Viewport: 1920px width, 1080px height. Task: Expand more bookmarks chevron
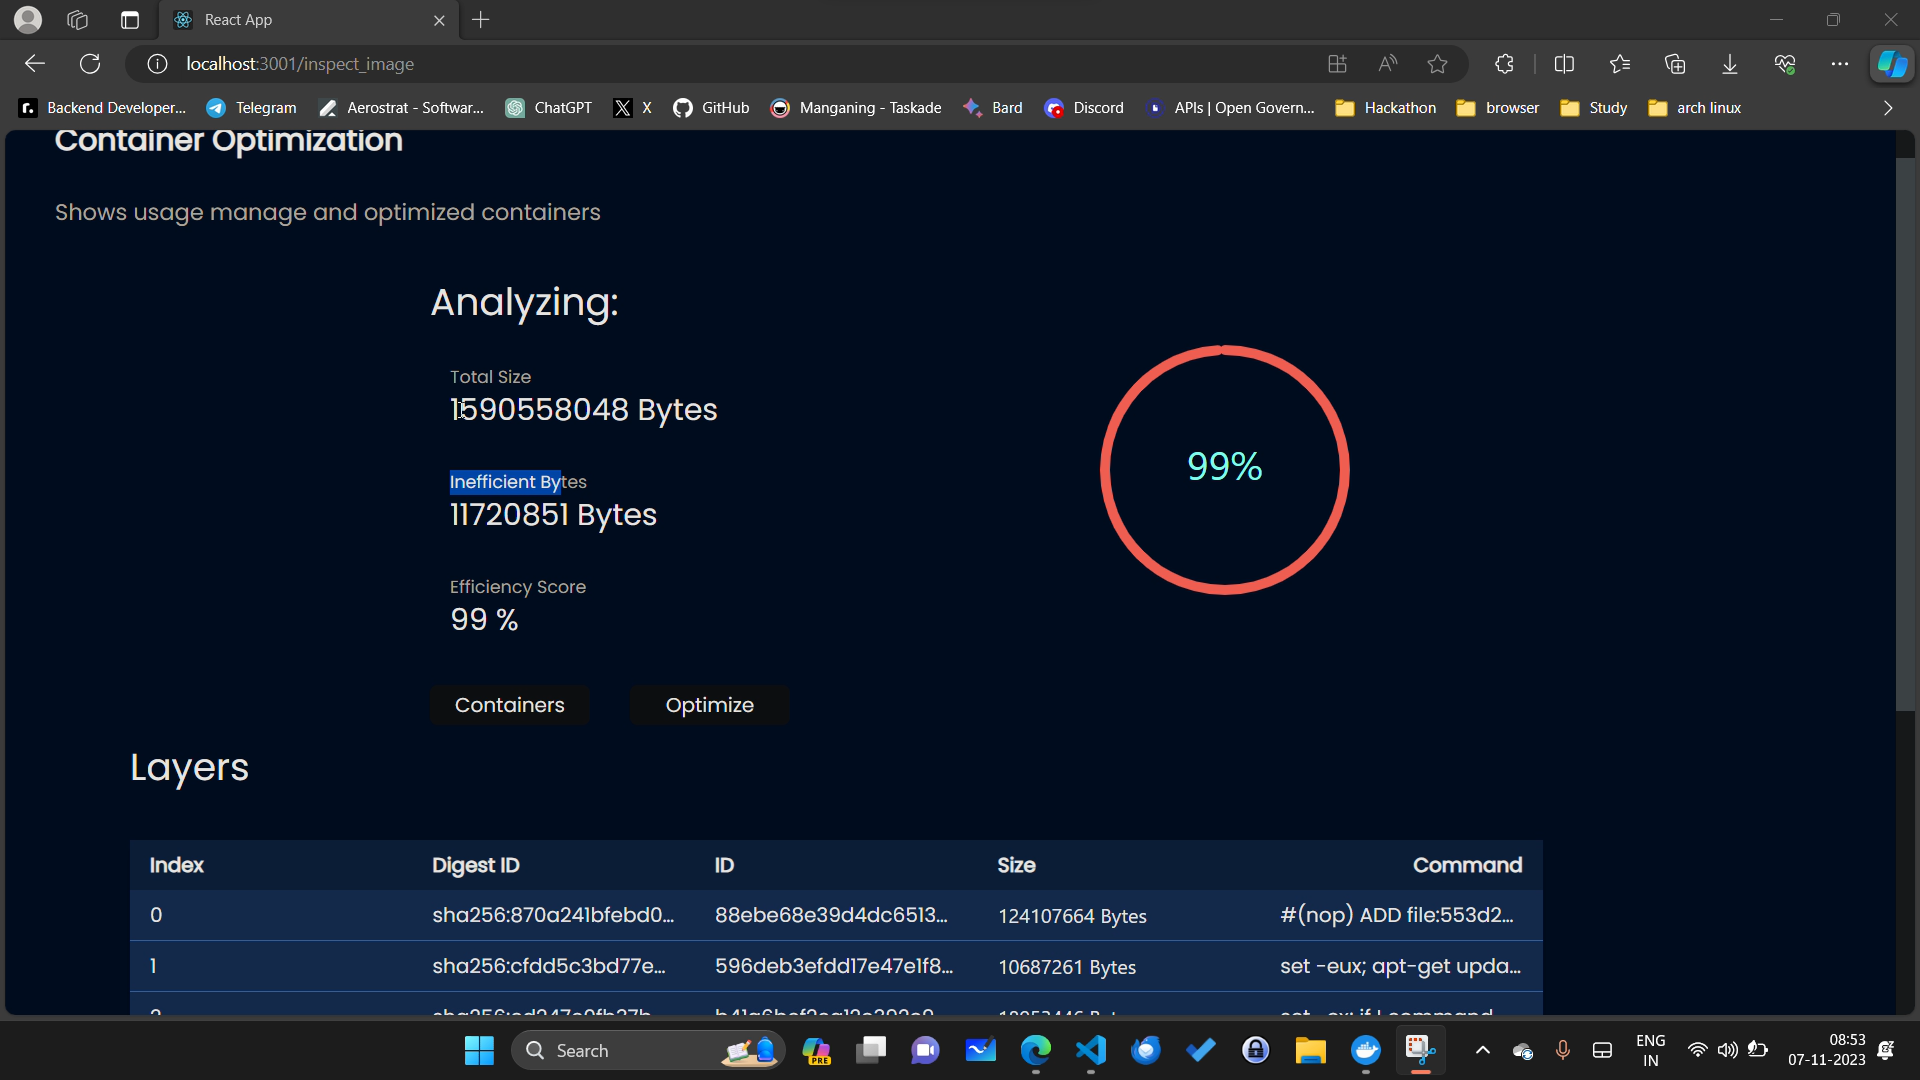click(x=1887, y=108)
